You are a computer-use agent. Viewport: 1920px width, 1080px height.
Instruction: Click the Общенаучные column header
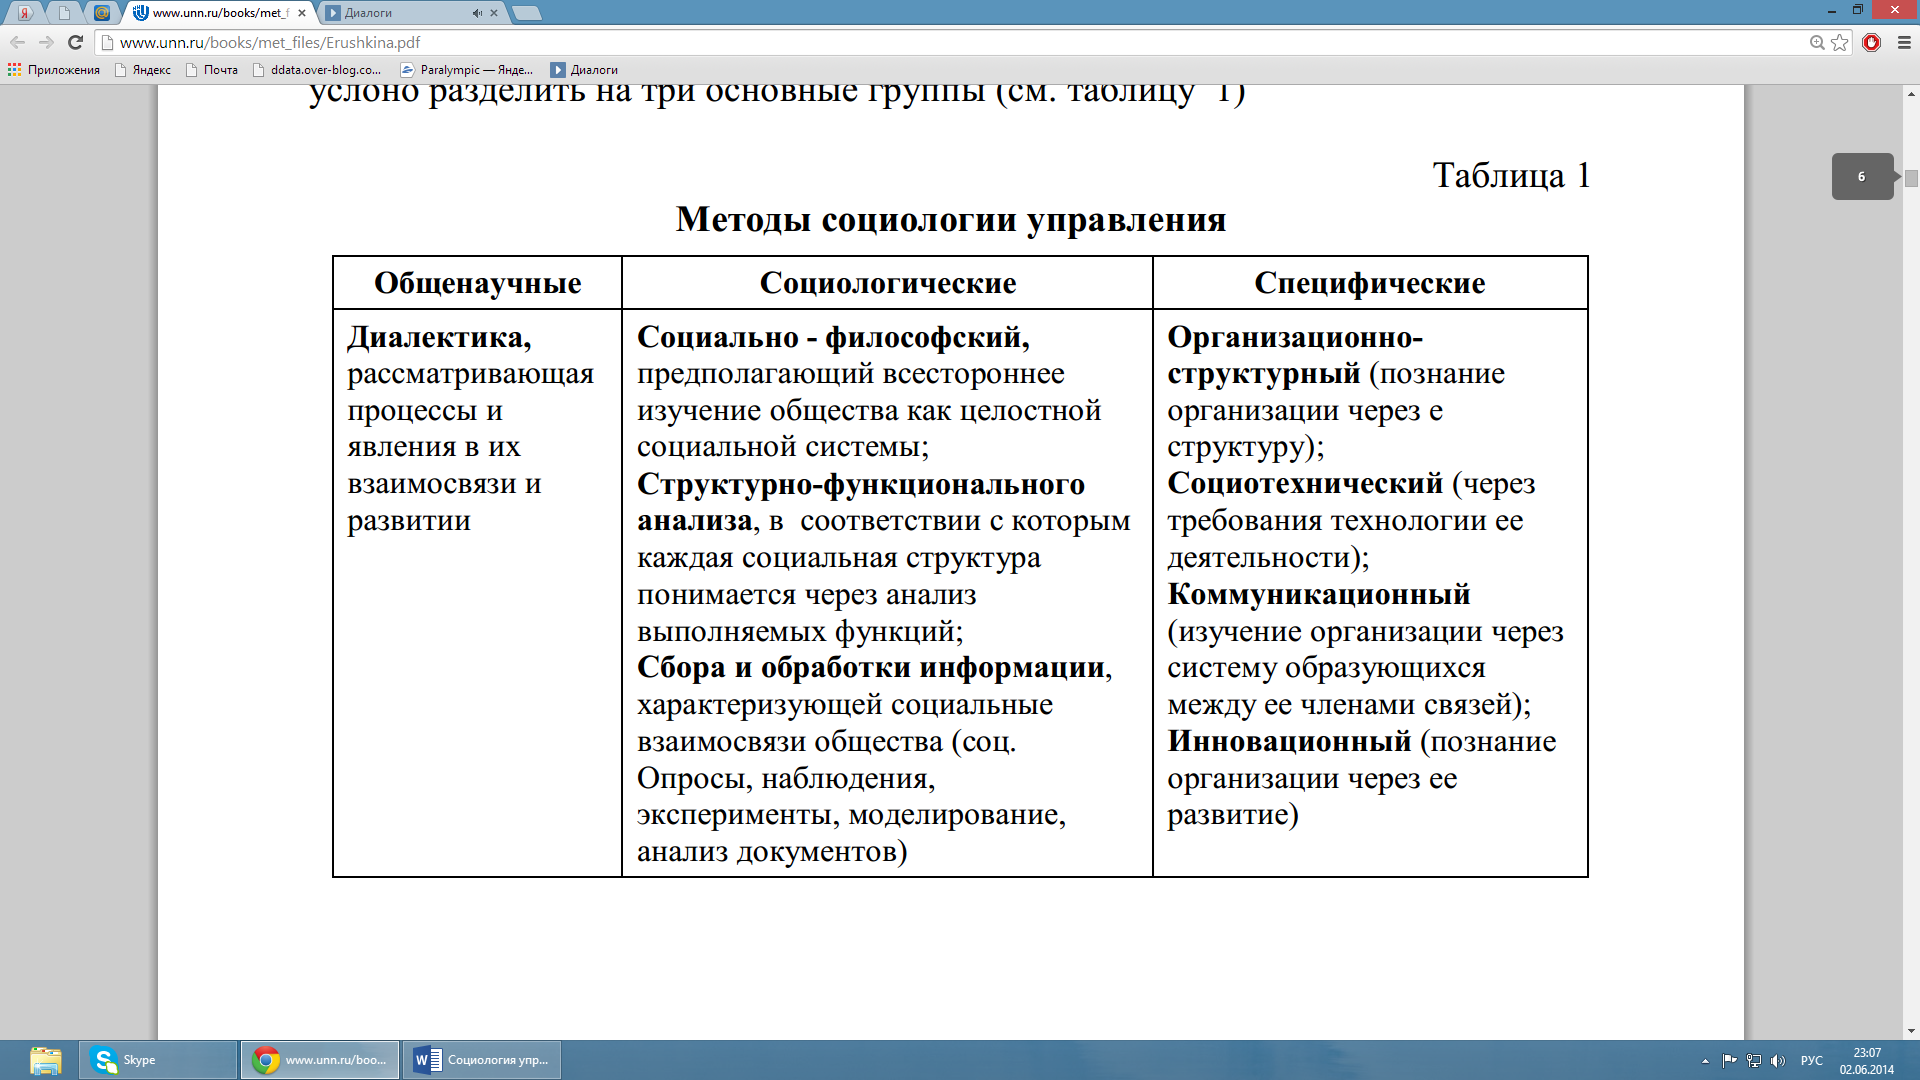[477, 283]
